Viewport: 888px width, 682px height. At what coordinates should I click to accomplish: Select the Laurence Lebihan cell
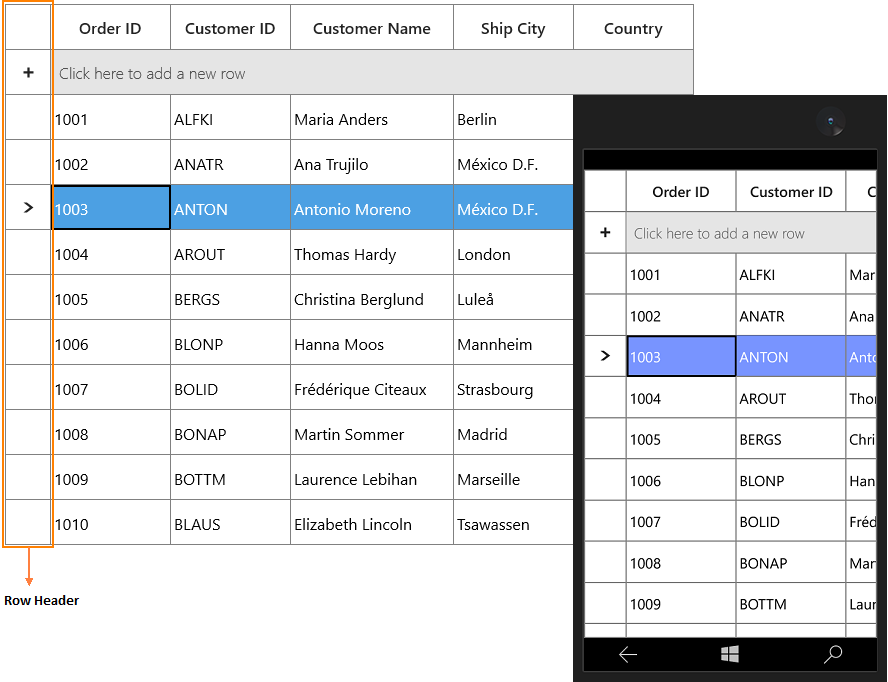tap(372, 477)
